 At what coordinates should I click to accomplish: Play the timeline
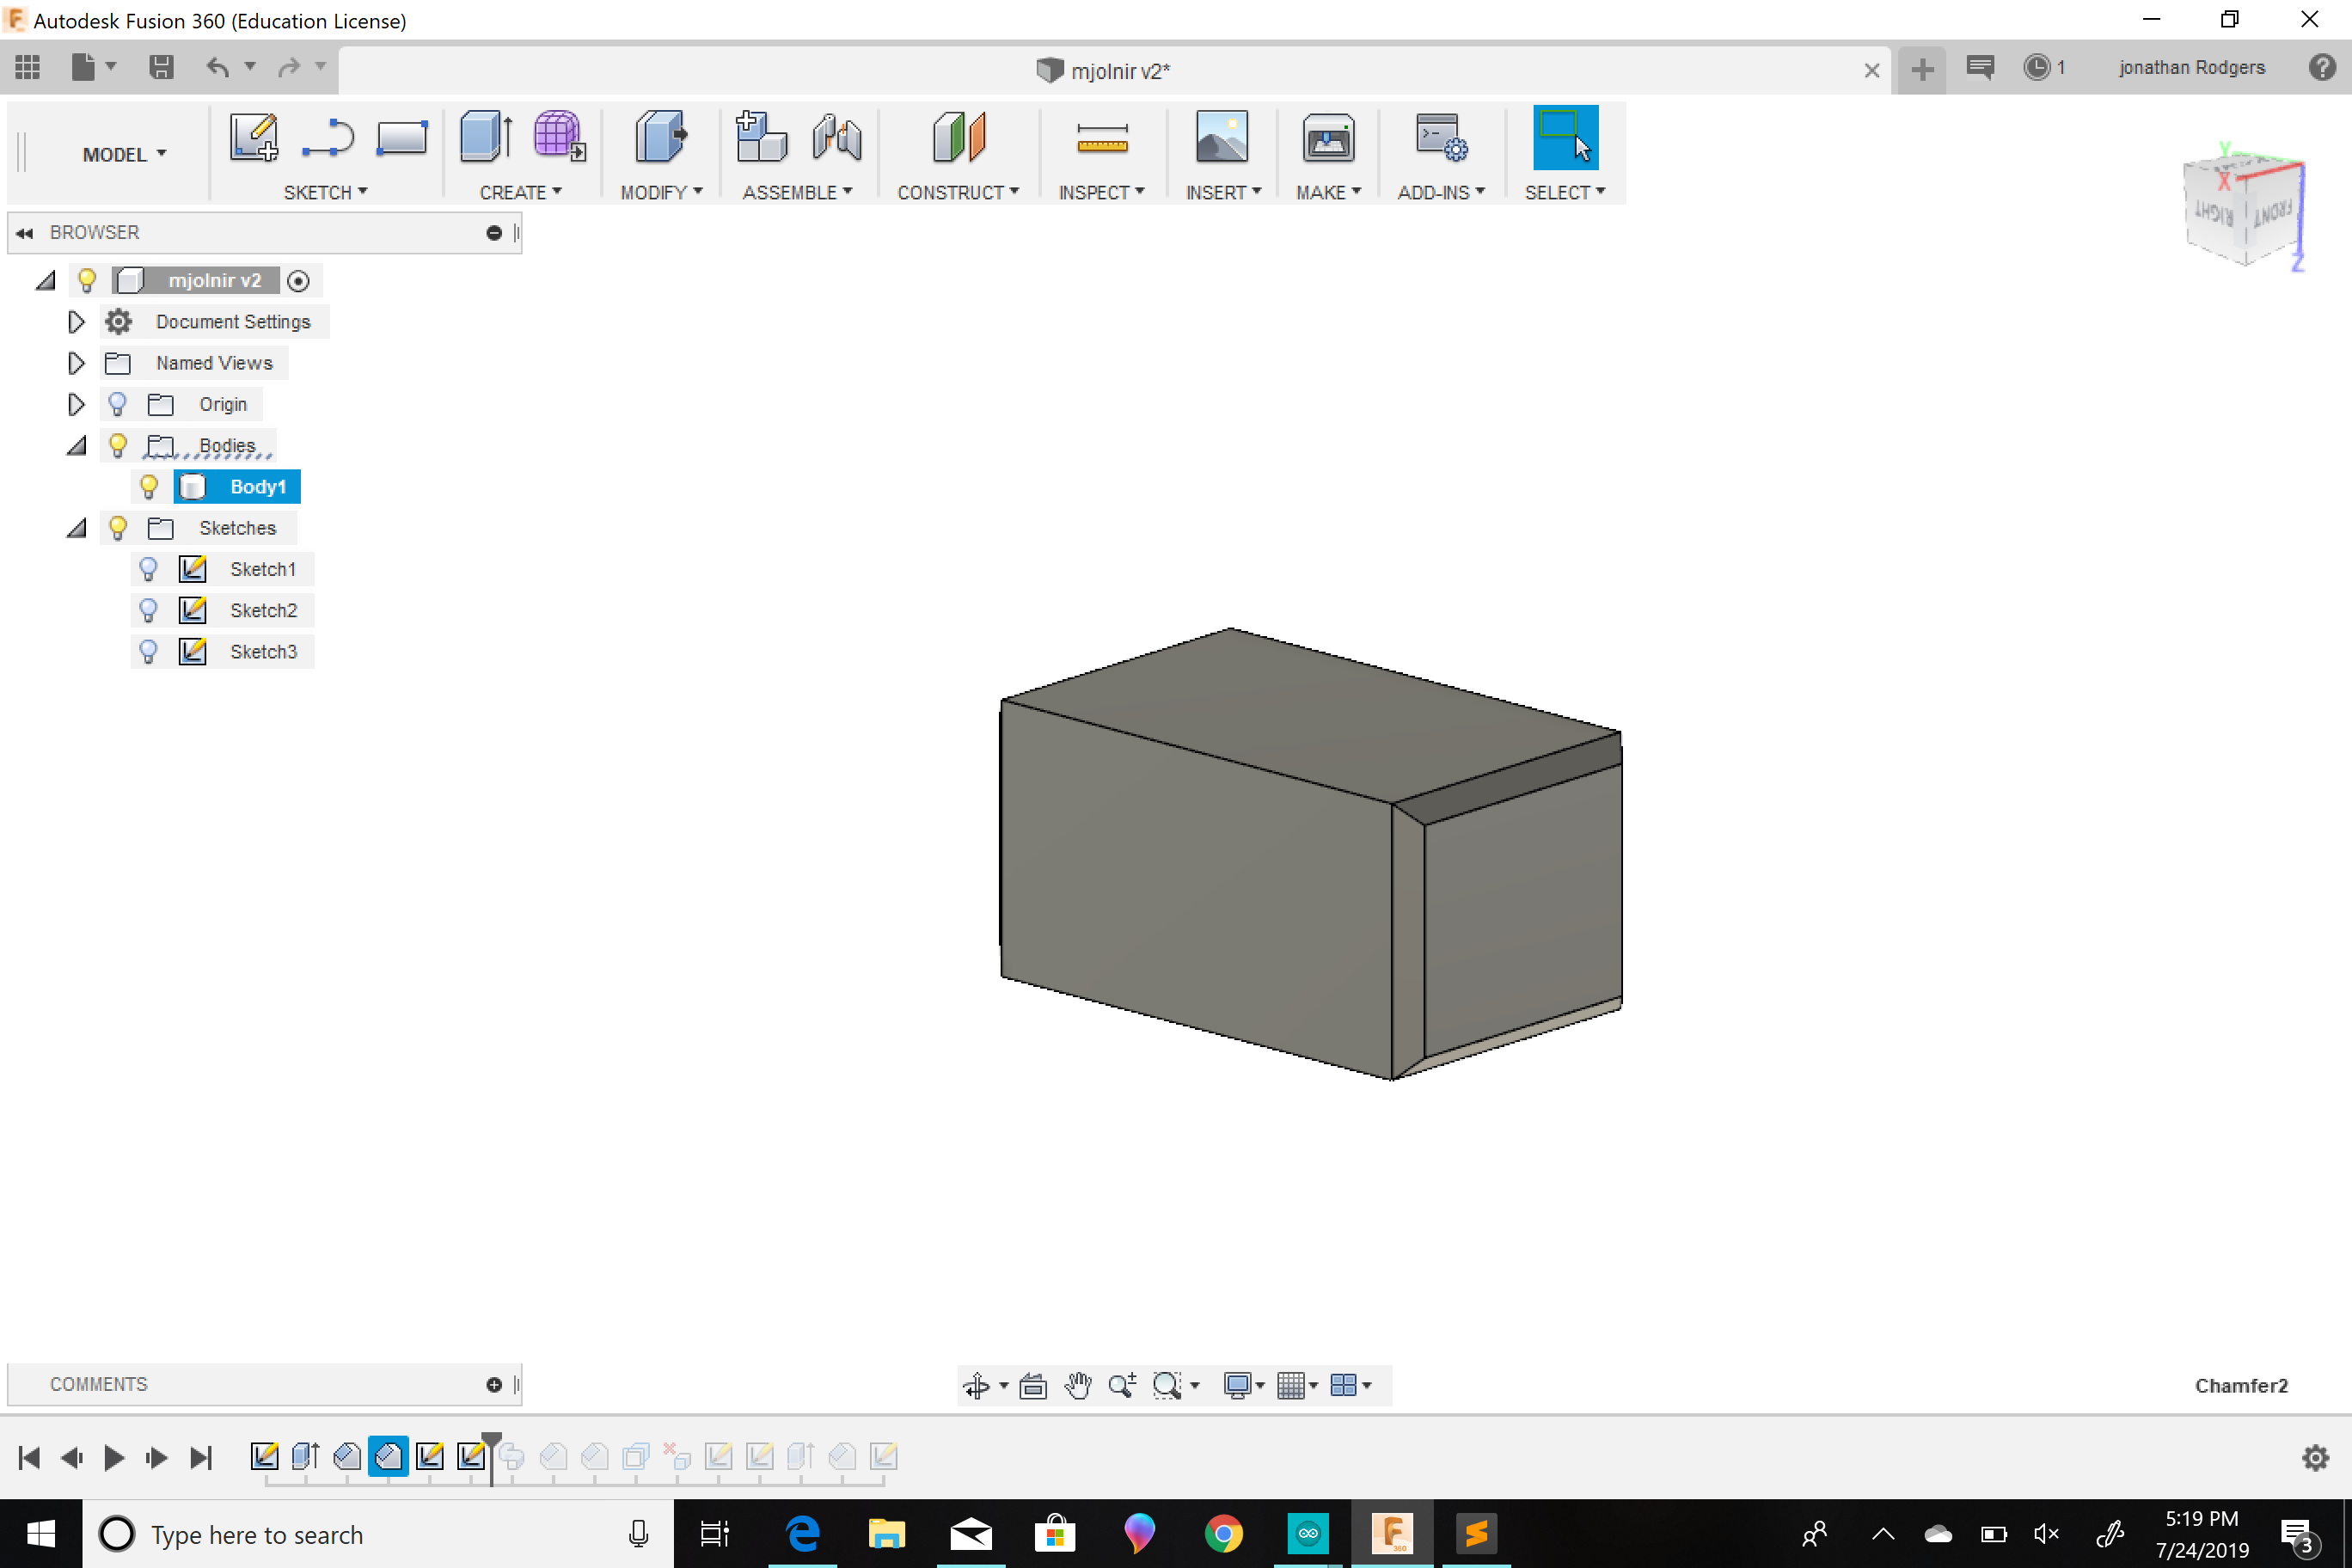(114, 1457)
